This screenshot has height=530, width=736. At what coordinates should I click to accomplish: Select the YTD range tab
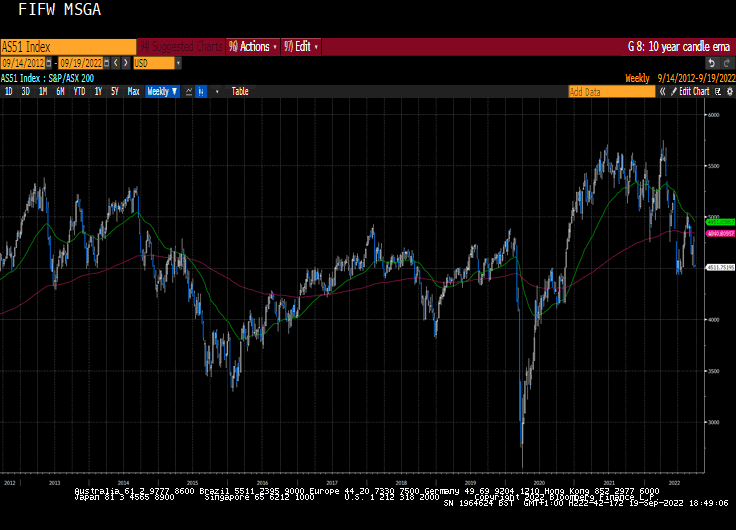(x=79, y=92)
